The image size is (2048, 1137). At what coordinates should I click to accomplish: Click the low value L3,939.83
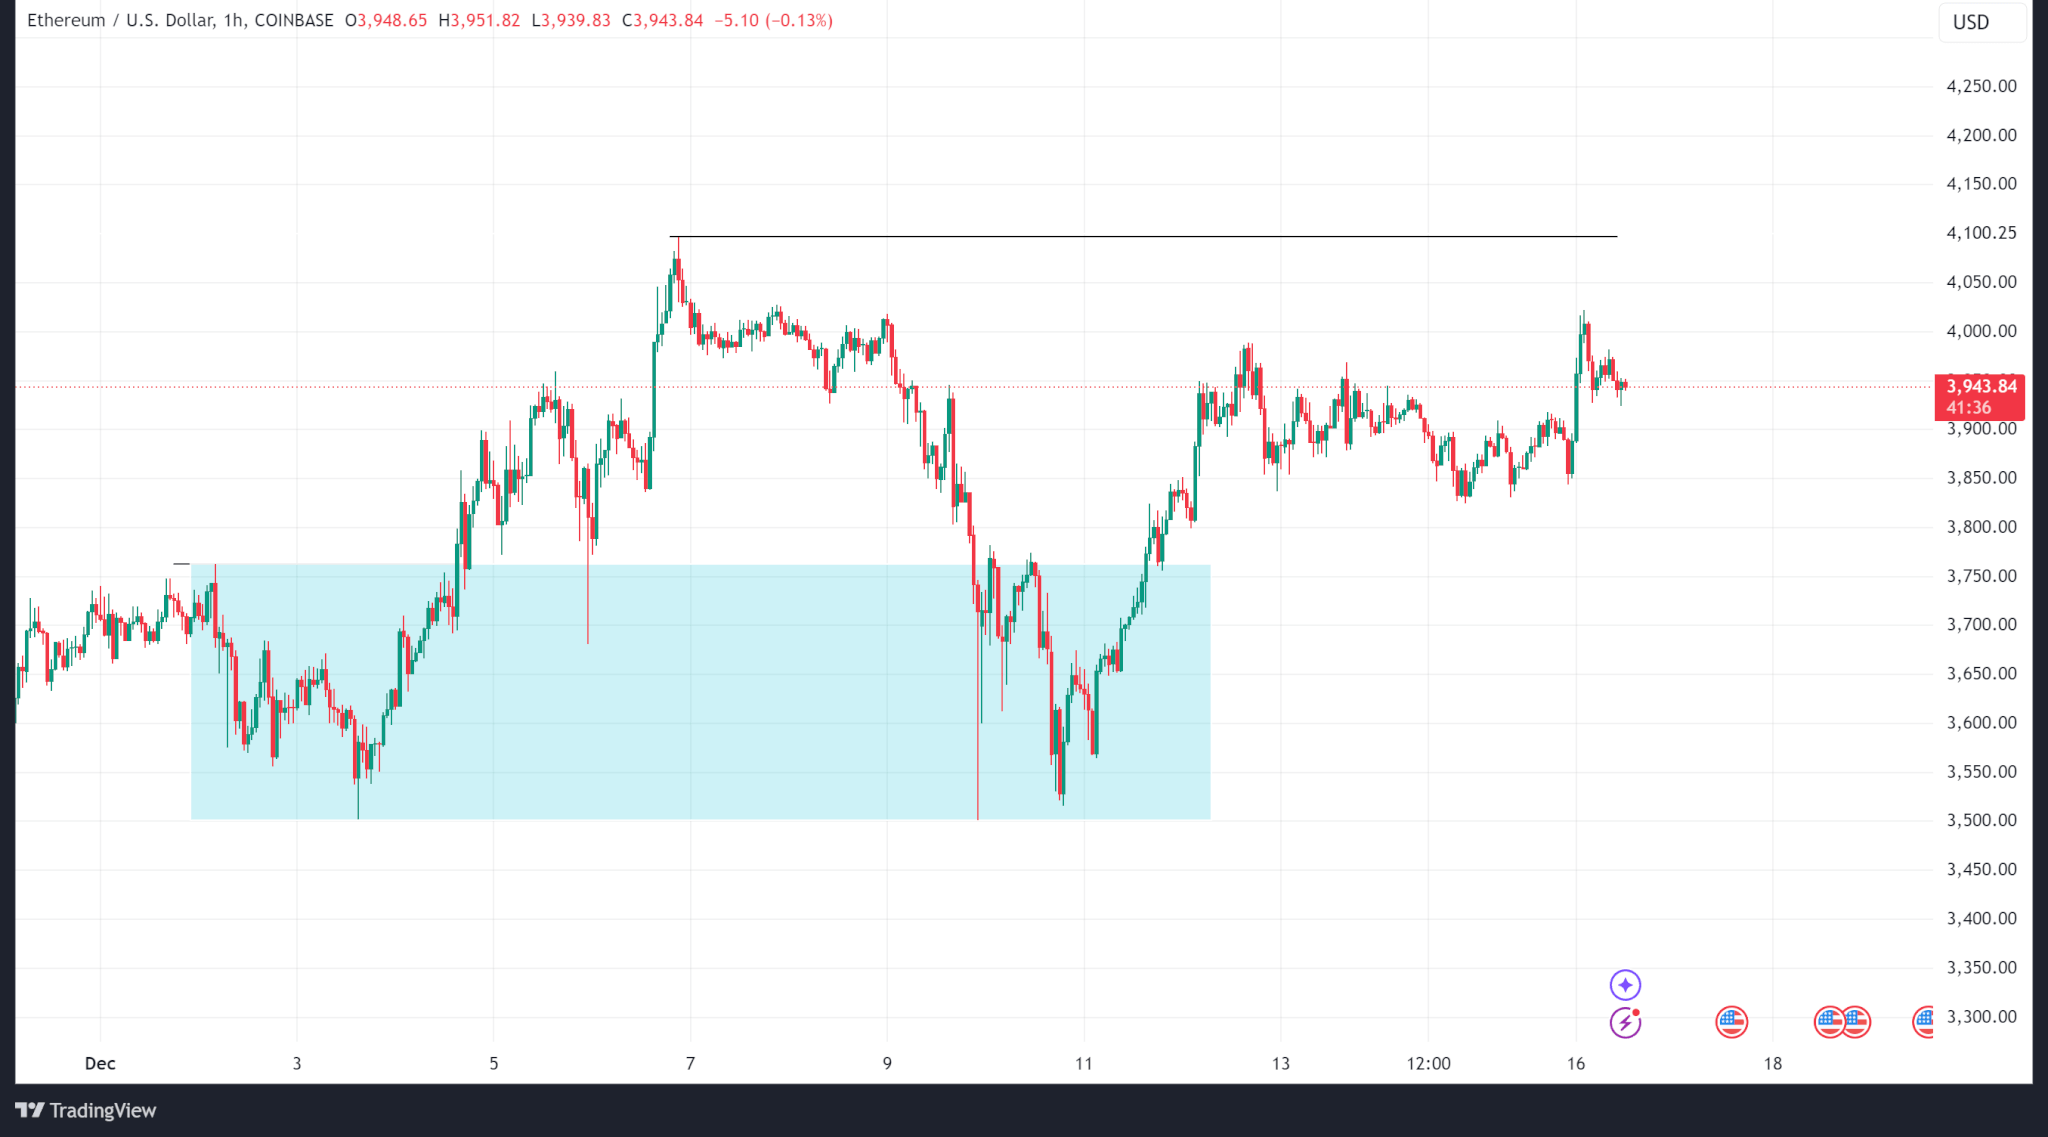click(571, 20)
